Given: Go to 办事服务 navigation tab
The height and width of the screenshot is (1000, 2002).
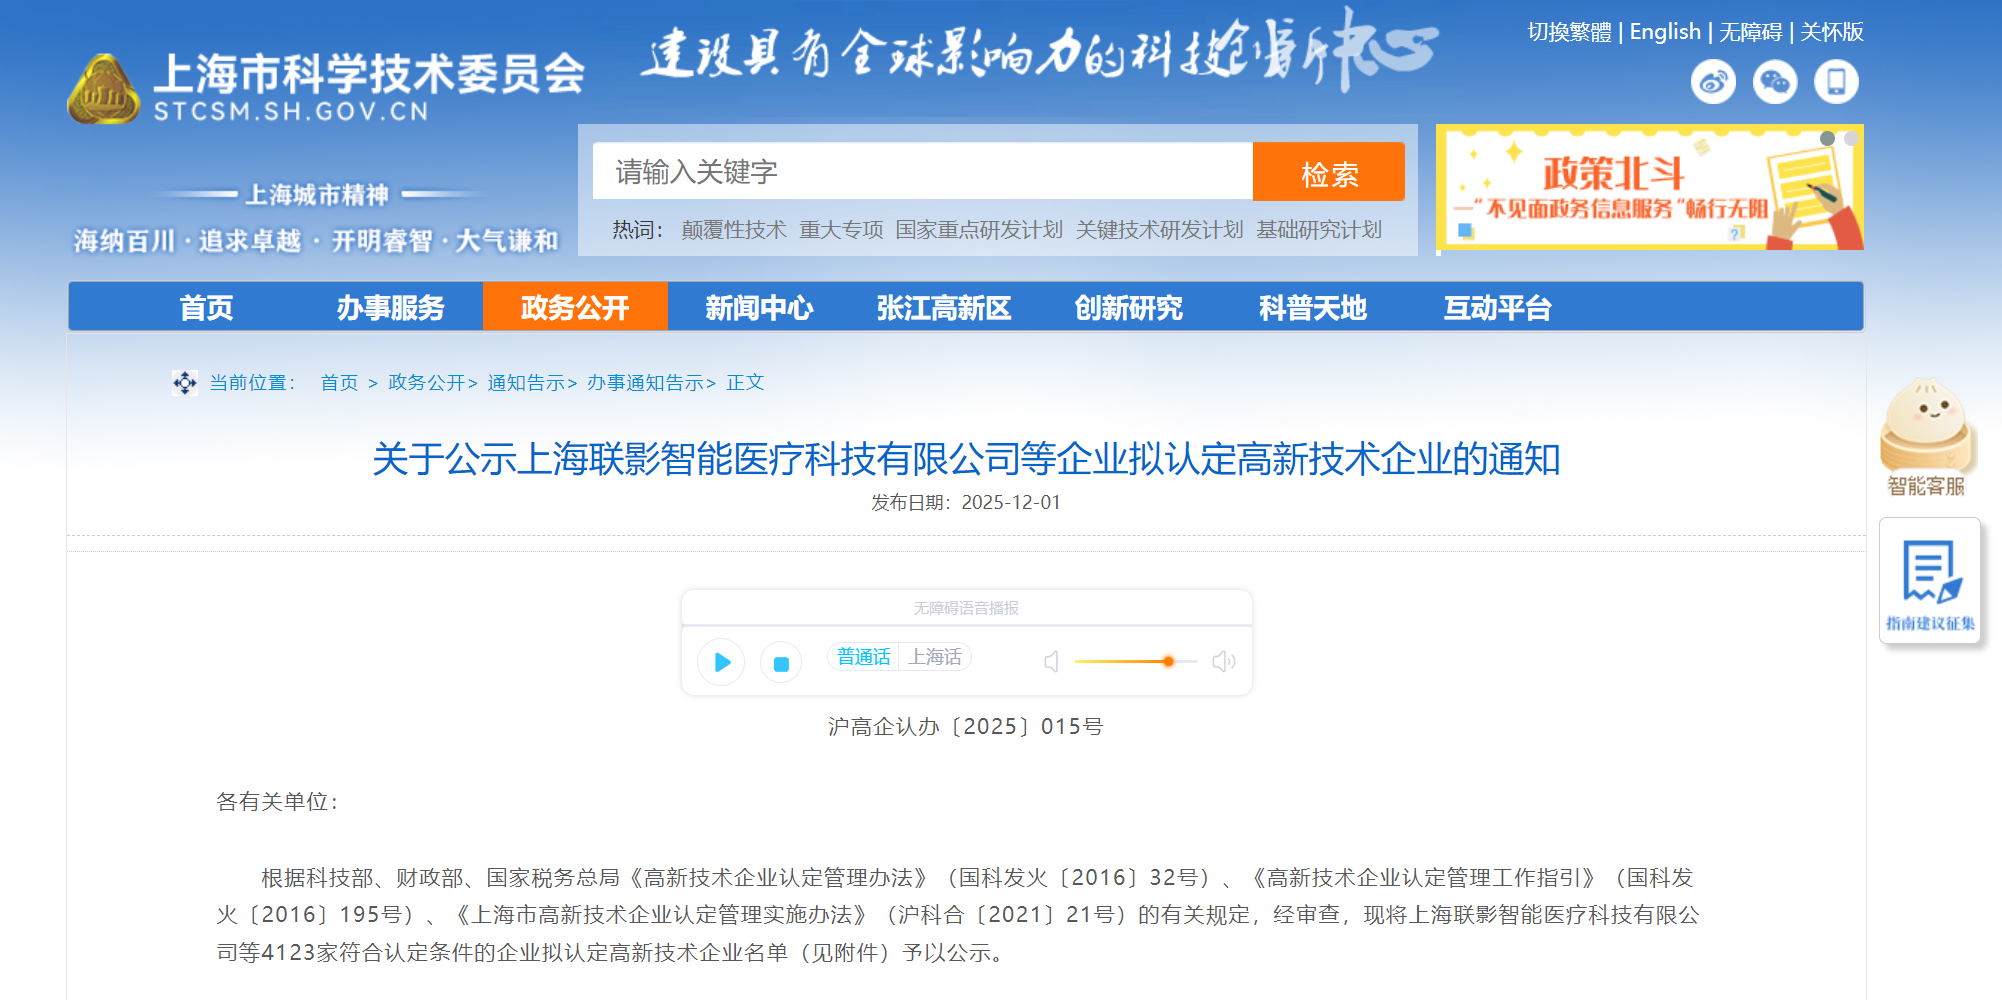Looking at the screenshot, I should coord(390,307).
